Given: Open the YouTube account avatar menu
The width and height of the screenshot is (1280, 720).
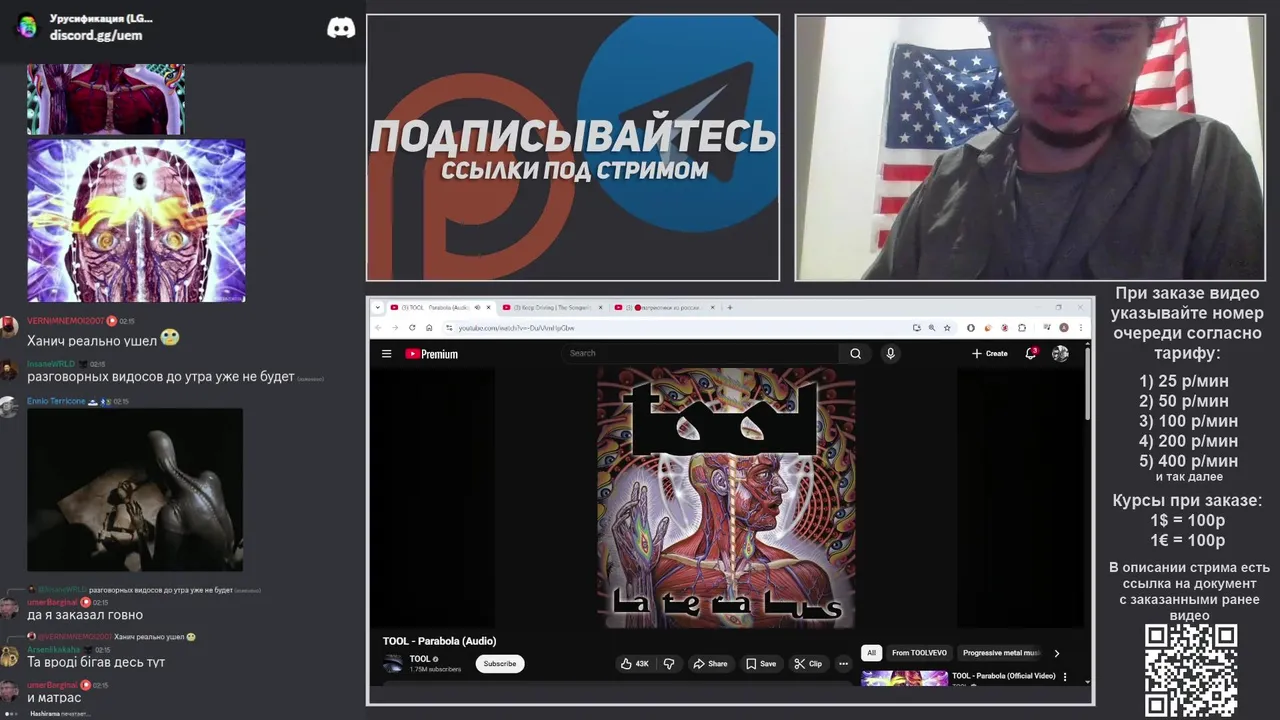Looking at the screenshot, I should pos(1060,353).
